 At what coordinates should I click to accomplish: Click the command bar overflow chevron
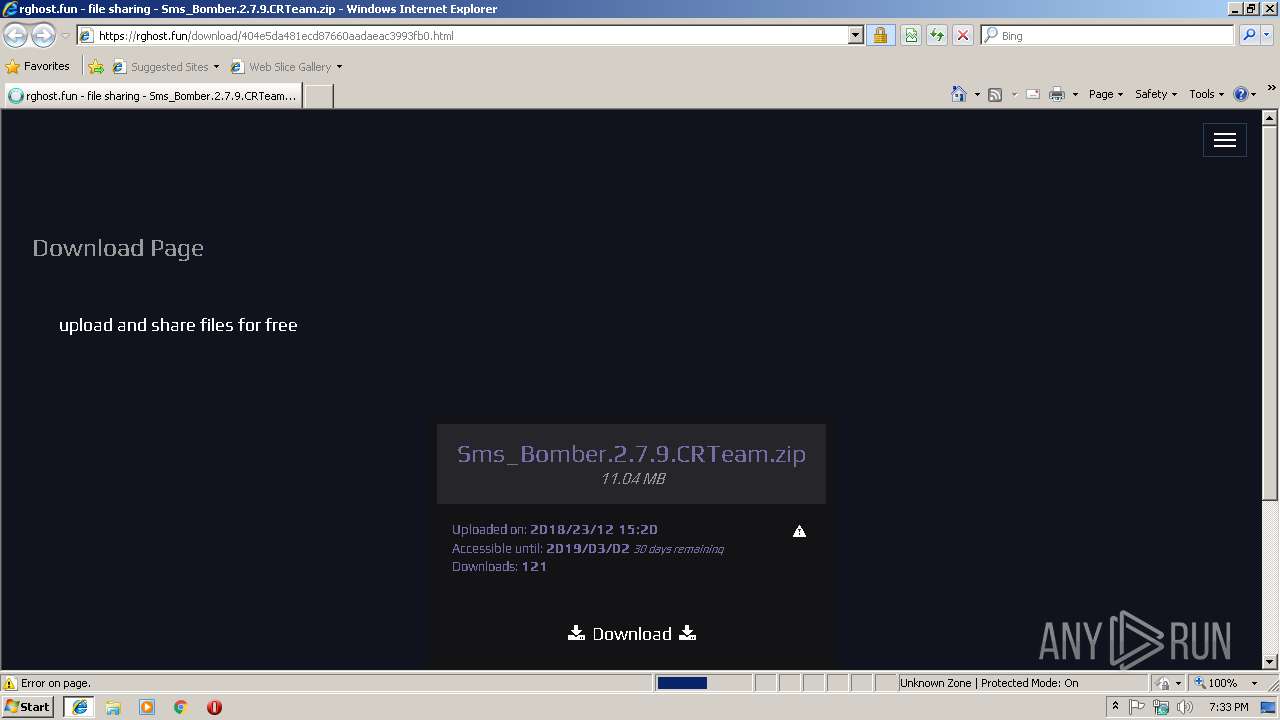click(x=1271, y=88)
